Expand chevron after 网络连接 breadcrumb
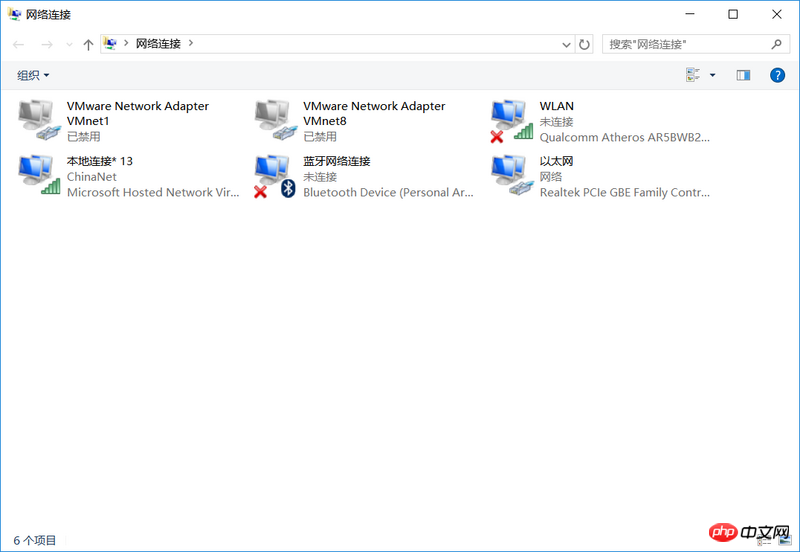The width and height of the screenshot is (800, 552). (191, 43)
